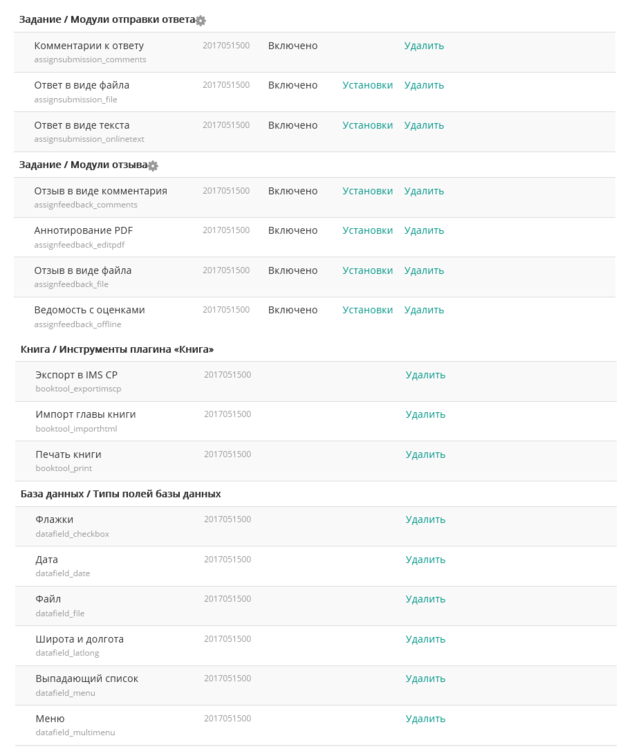The width and height of the screenshot is (632, 747).
Task: Delete the datafield_multimenu plugin
Action: point(425,719)
